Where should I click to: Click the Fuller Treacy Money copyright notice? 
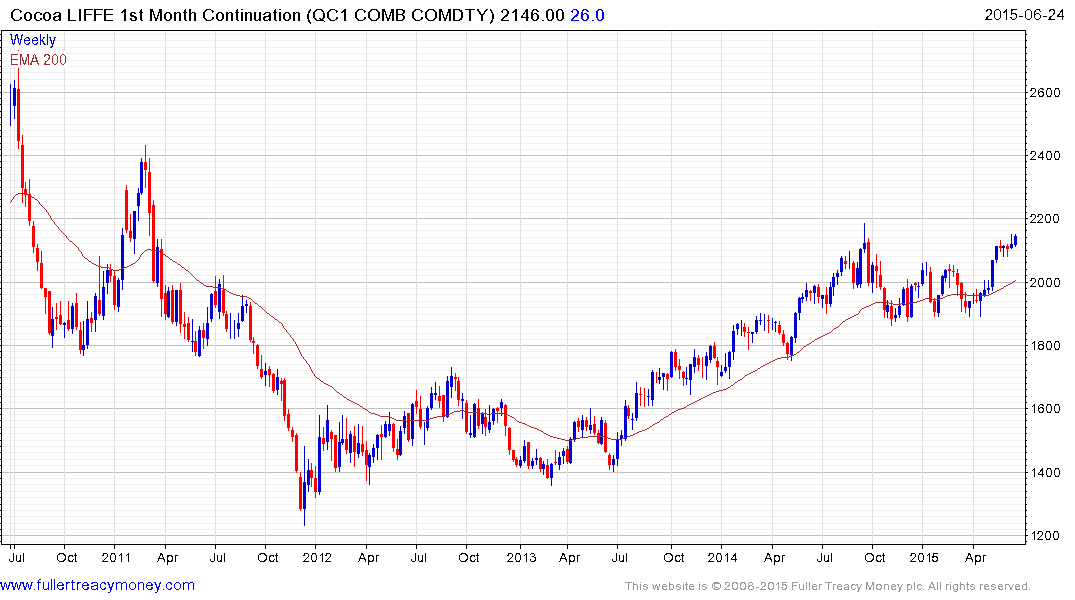(x=827, y=586)
